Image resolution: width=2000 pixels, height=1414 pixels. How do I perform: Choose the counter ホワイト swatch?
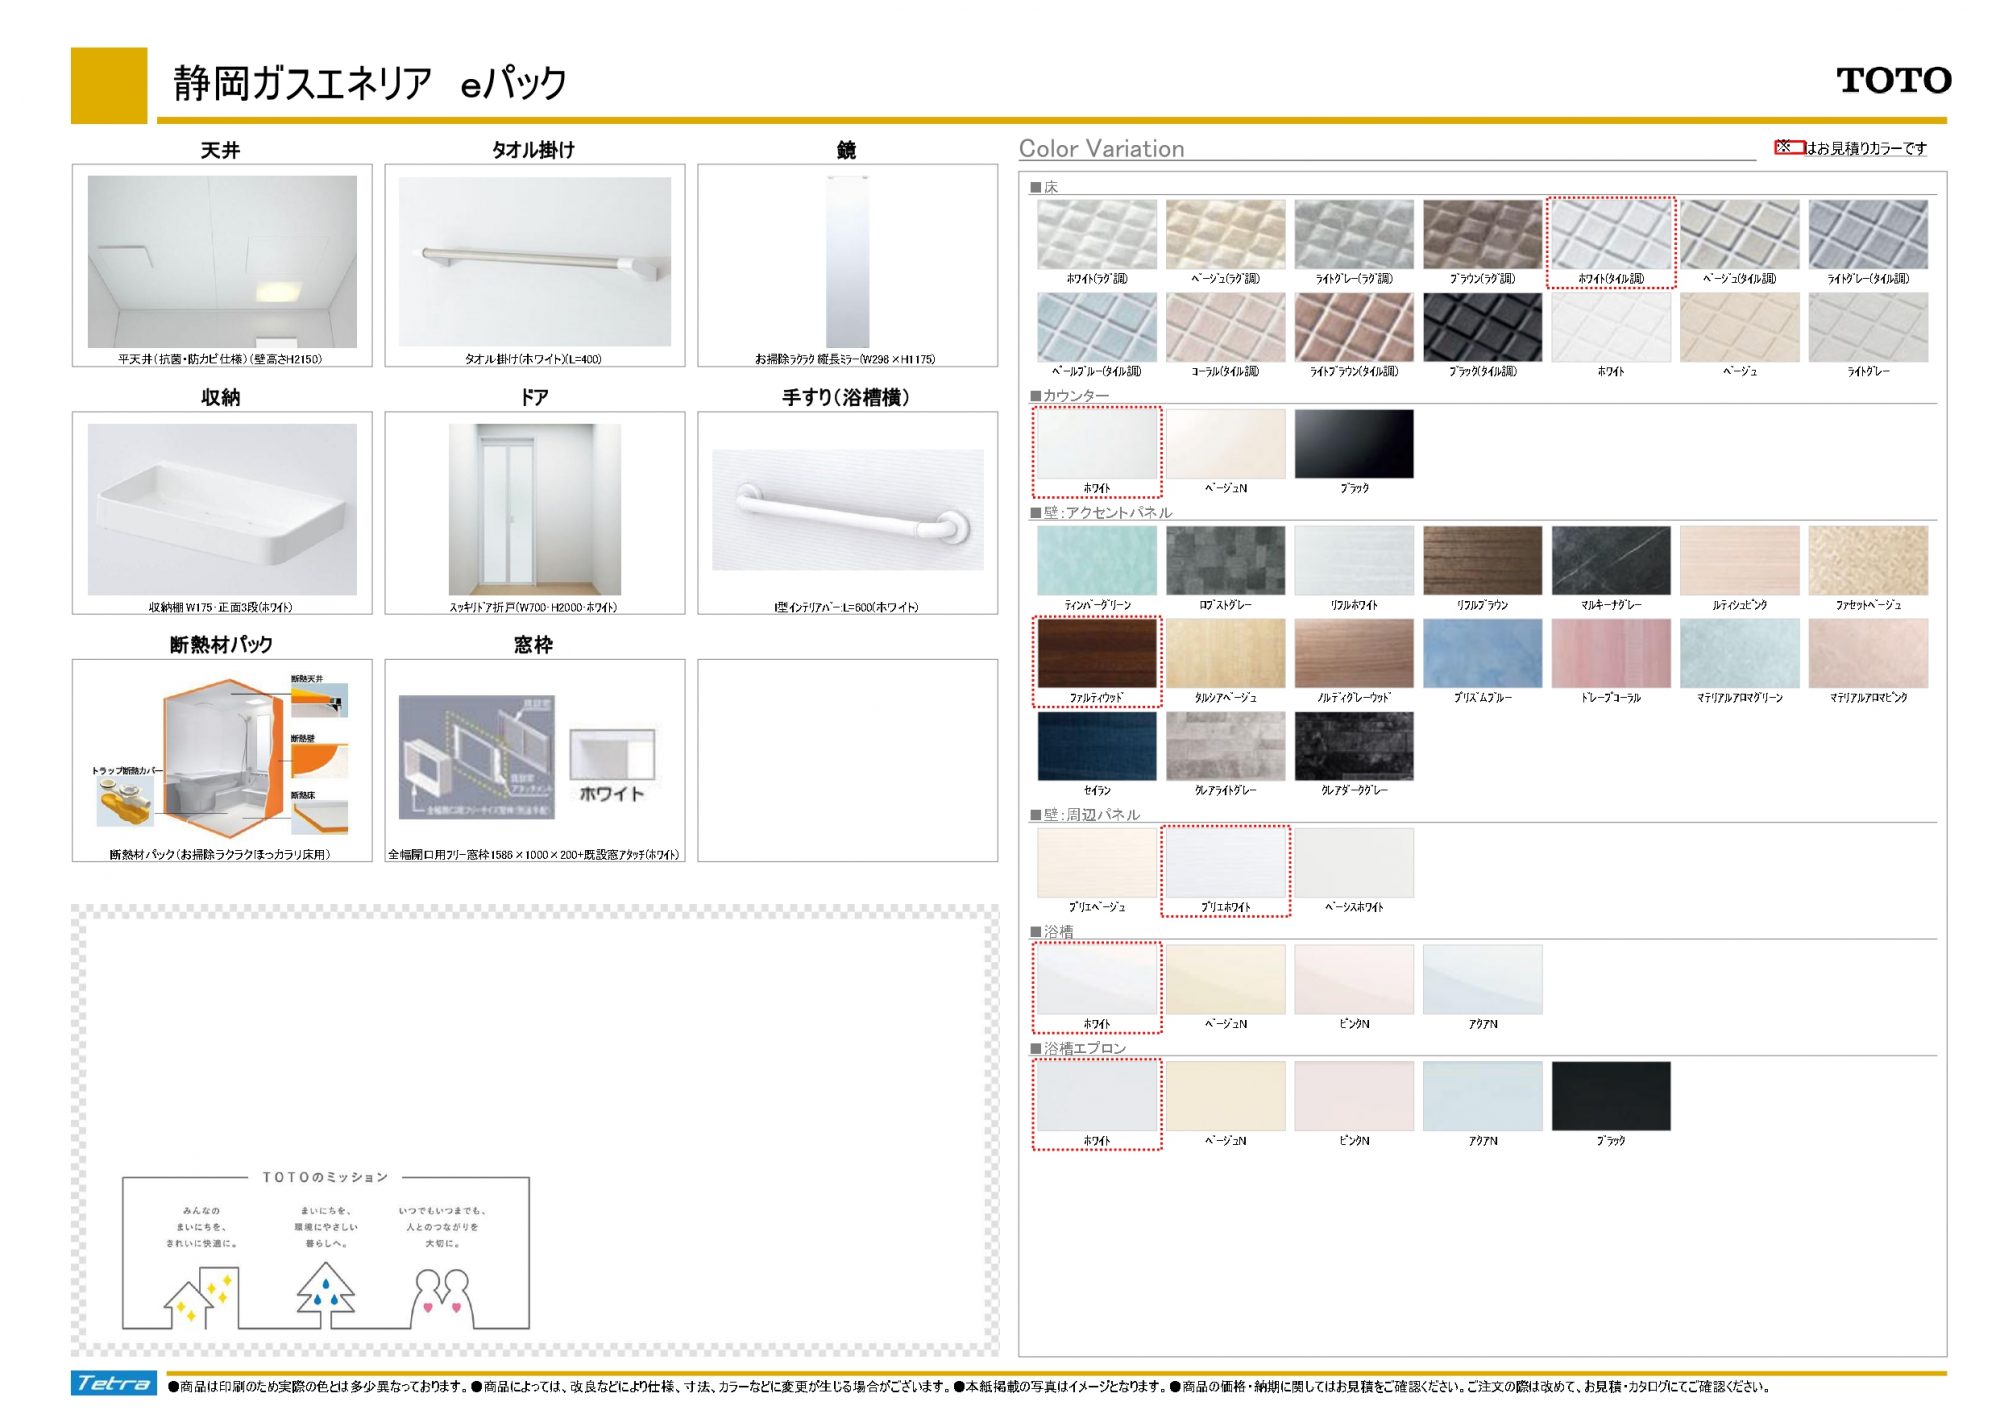[1097, 444]
